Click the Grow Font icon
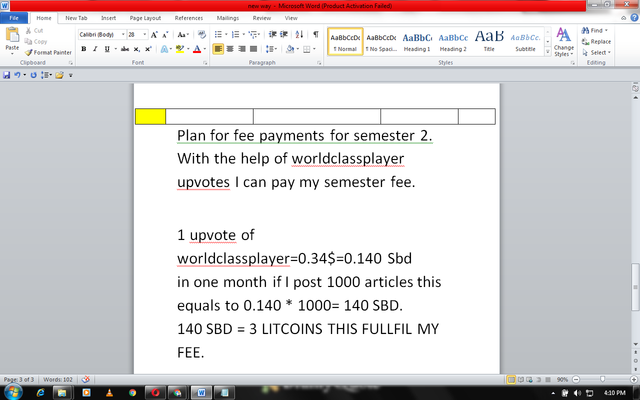 [154, 35]
